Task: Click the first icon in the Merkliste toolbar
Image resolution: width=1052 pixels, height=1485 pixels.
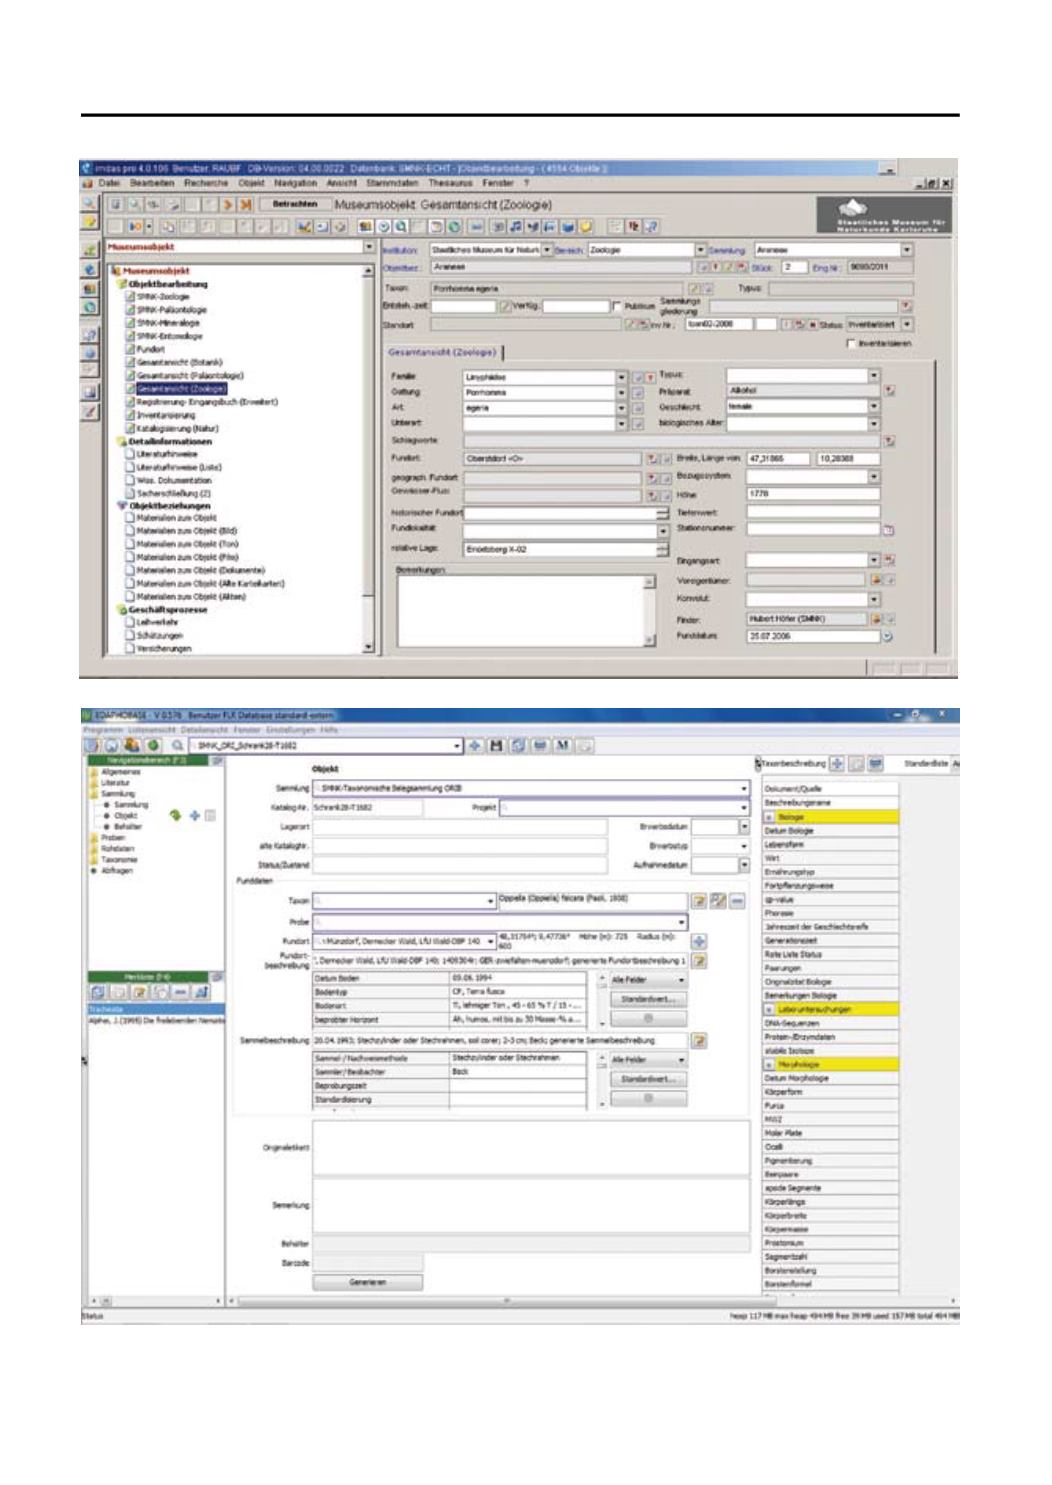Action: coord(98,992)
